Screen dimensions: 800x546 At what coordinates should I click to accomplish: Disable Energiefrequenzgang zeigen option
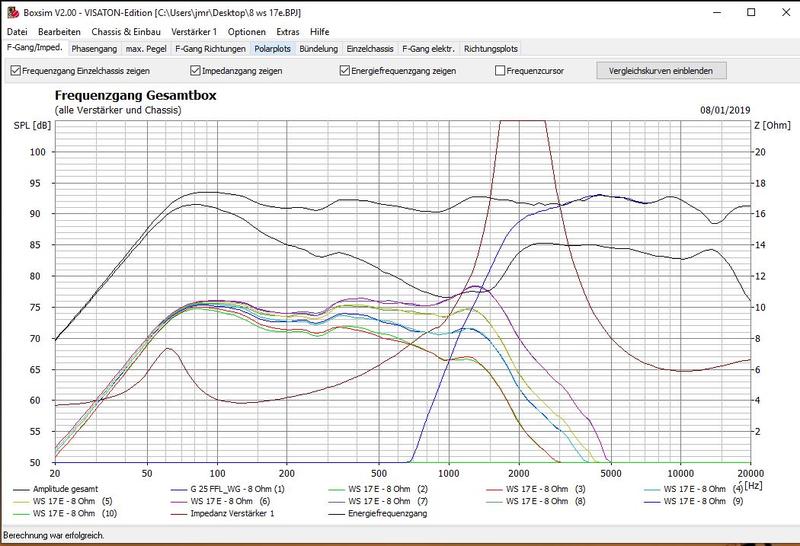click(345, 71)
